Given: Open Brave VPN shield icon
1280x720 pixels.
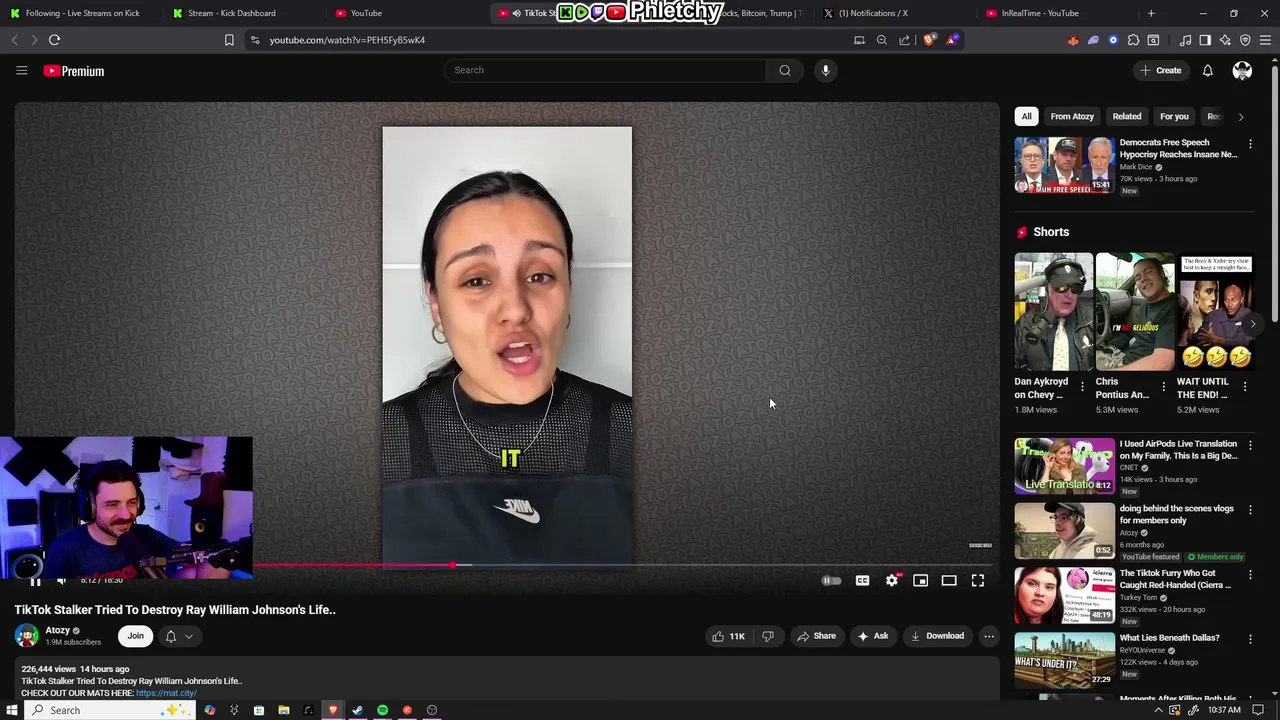Looking at the screenshot, I should [1245, 40].
